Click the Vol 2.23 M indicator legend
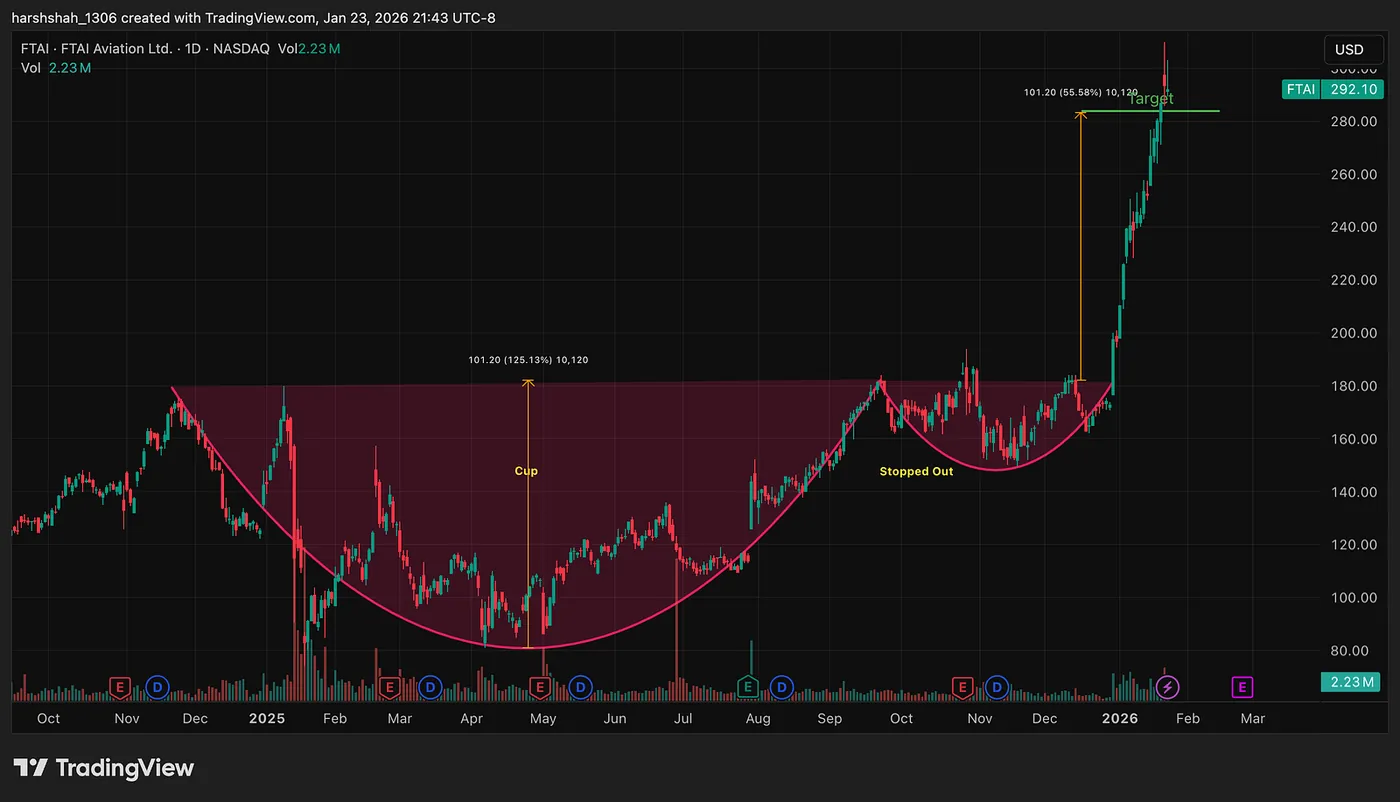 point(56,68)
